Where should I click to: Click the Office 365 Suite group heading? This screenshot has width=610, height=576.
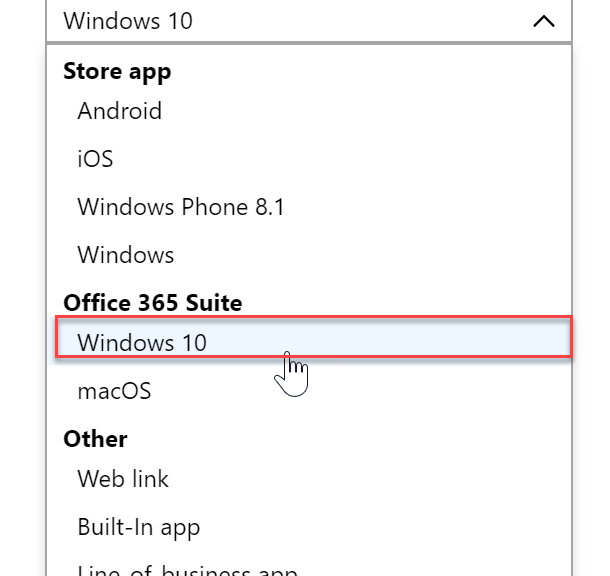pos(152,303)
